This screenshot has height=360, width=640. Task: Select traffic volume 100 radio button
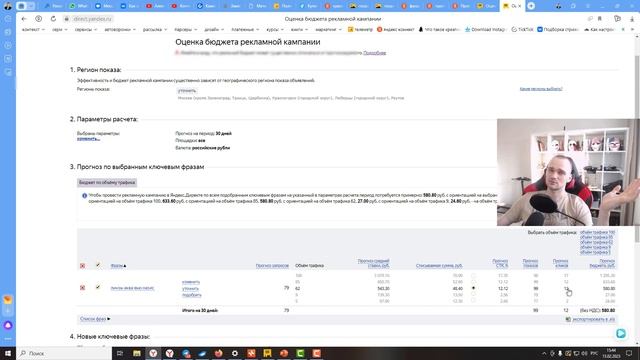[473, 276]
